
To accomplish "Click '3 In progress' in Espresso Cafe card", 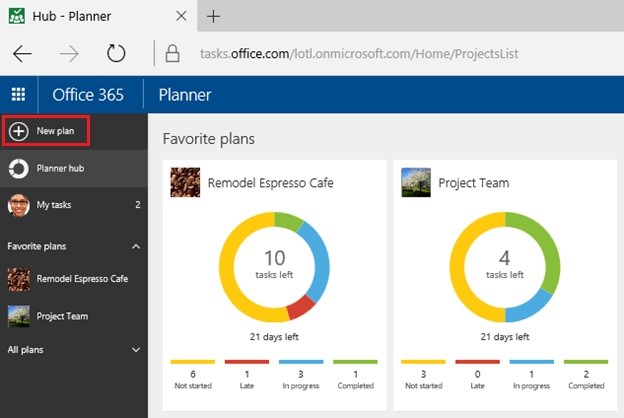I will pyautogui.click(x=301, y=380).
